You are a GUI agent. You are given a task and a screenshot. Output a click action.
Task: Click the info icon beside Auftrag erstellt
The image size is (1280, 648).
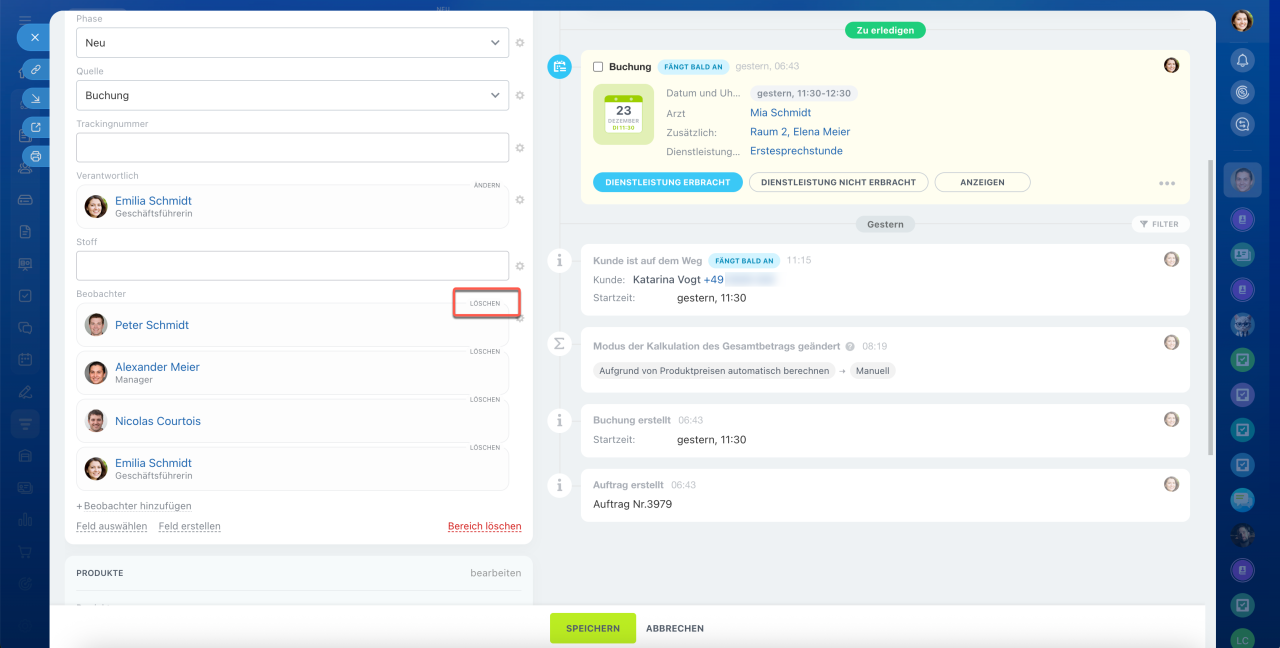(559, 485)
